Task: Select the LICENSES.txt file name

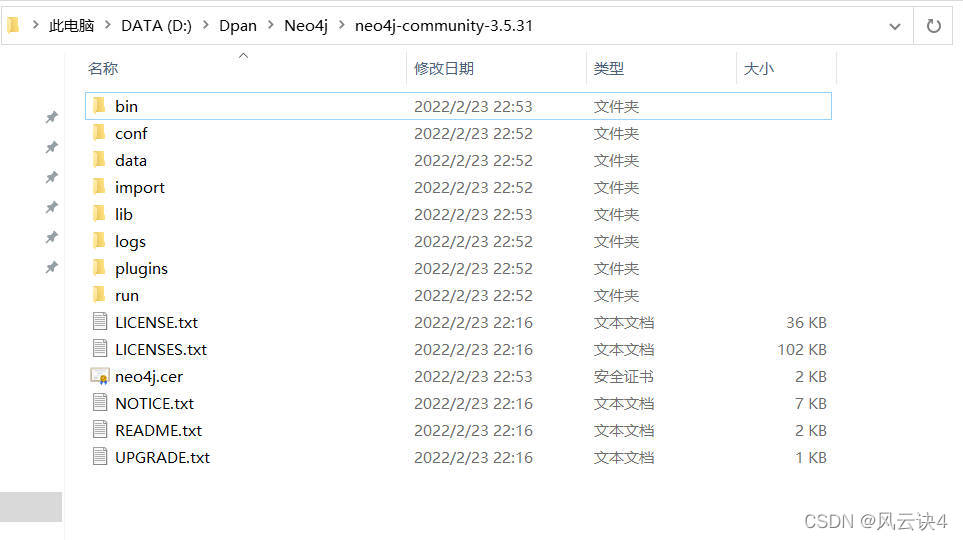Action: (x=161, y=350)
